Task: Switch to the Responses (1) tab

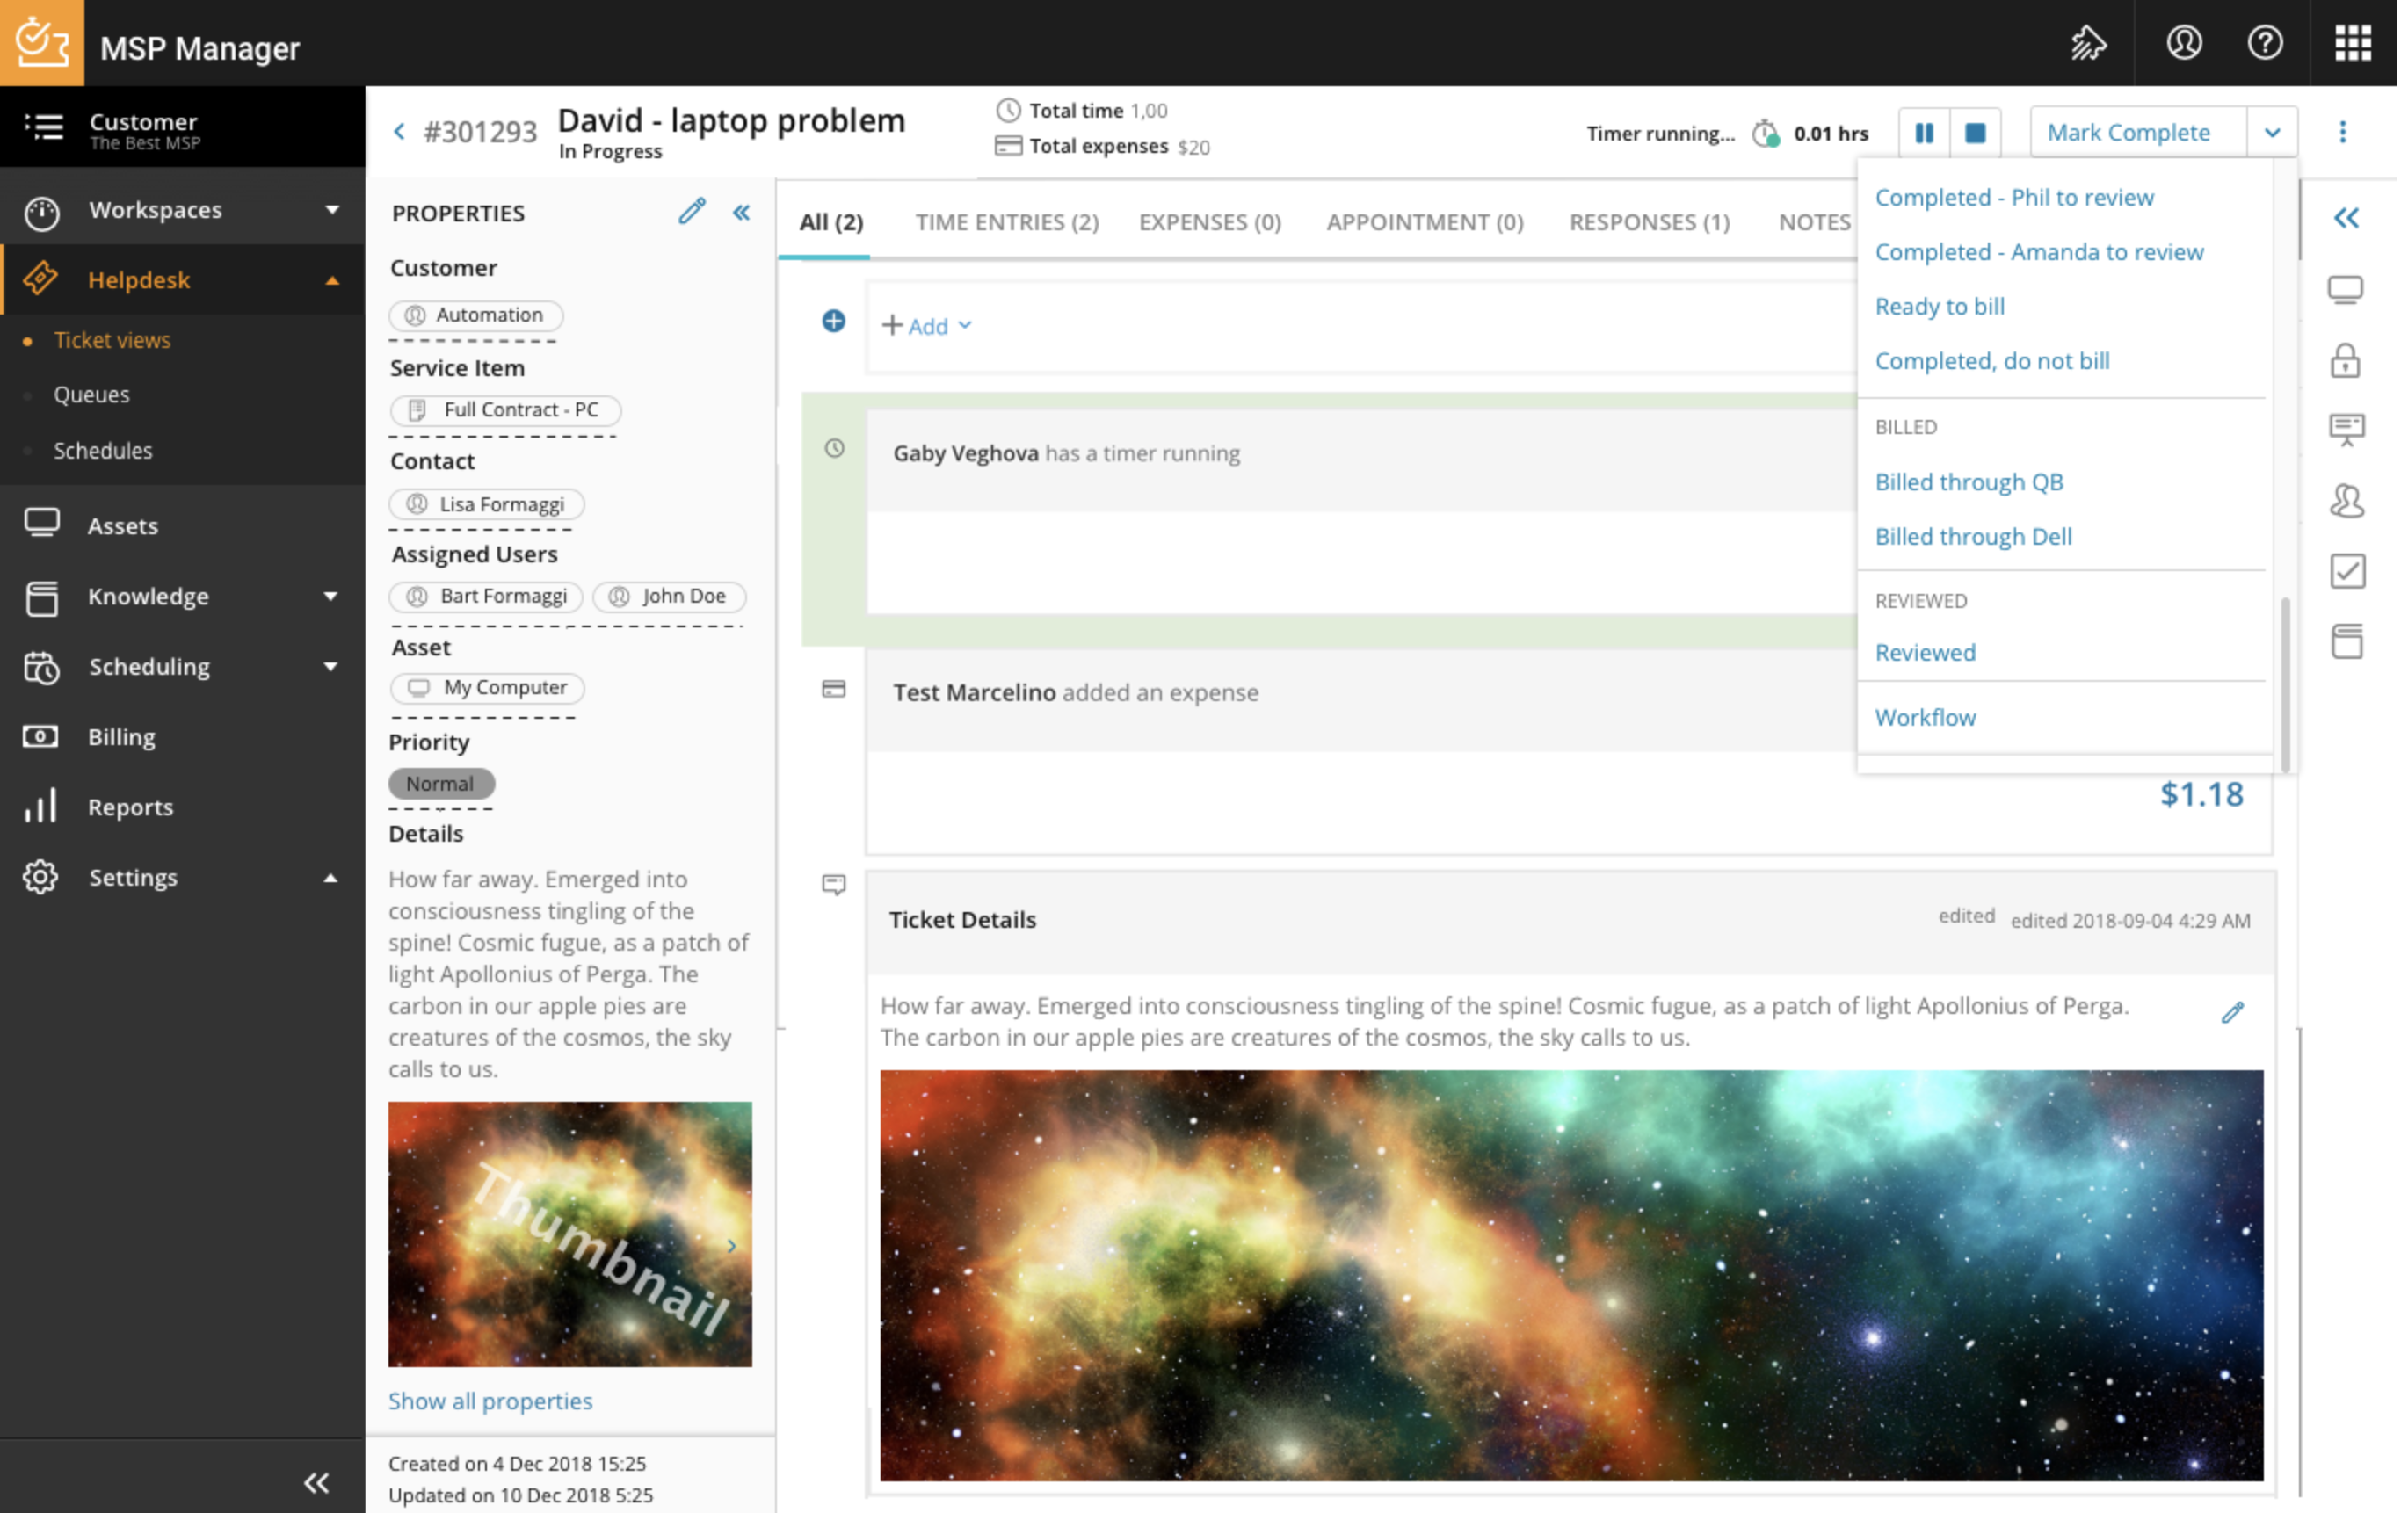Action: click(x=1649, y=222)
